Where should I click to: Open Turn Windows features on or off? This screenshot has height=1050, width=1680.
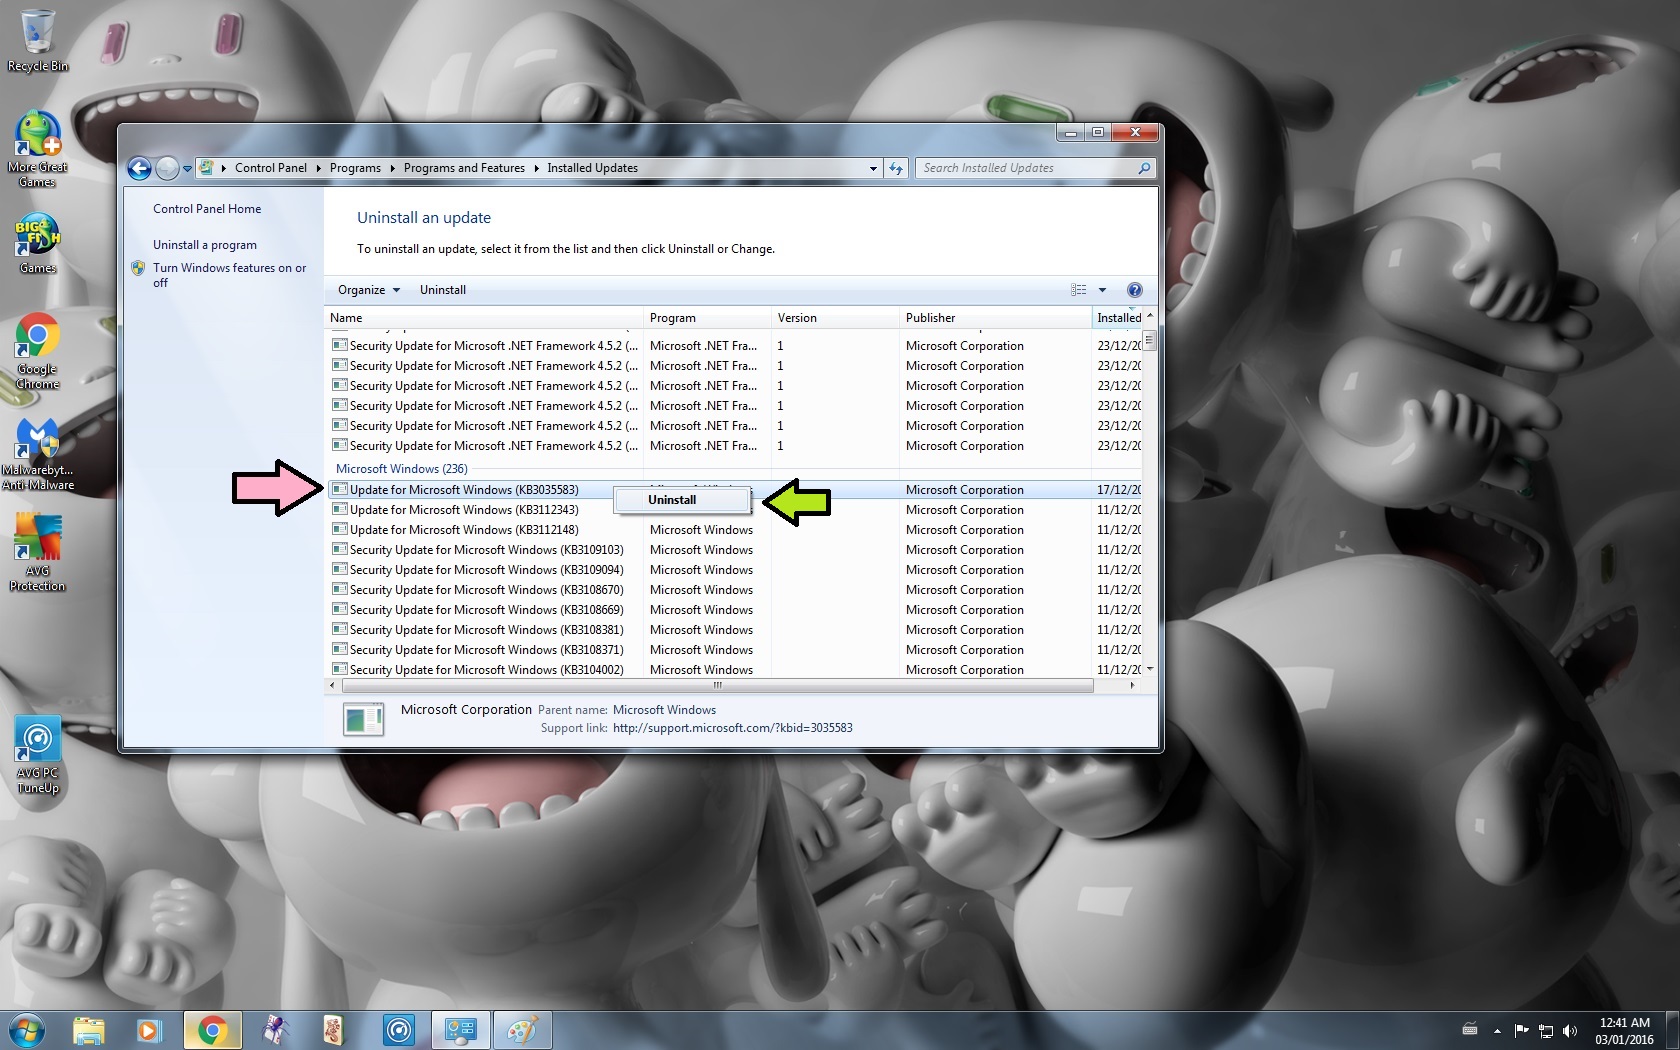229,275
